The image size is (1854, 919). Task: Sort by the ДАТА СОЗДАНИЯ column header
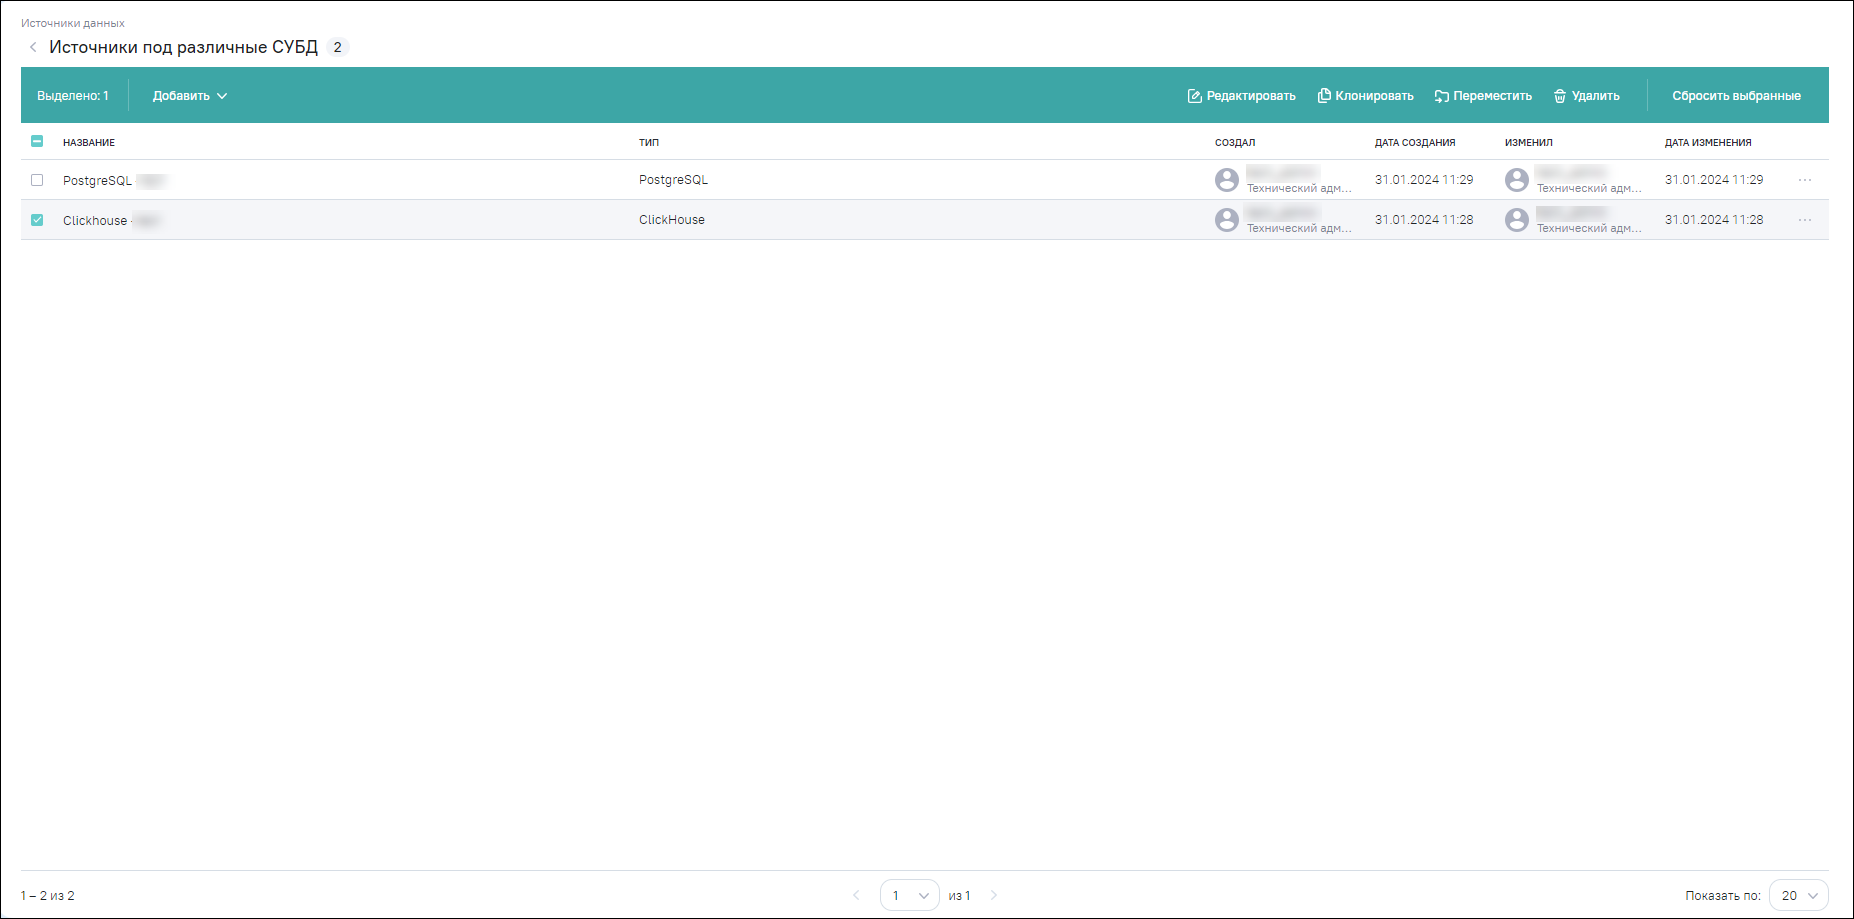click(1415, 142)
